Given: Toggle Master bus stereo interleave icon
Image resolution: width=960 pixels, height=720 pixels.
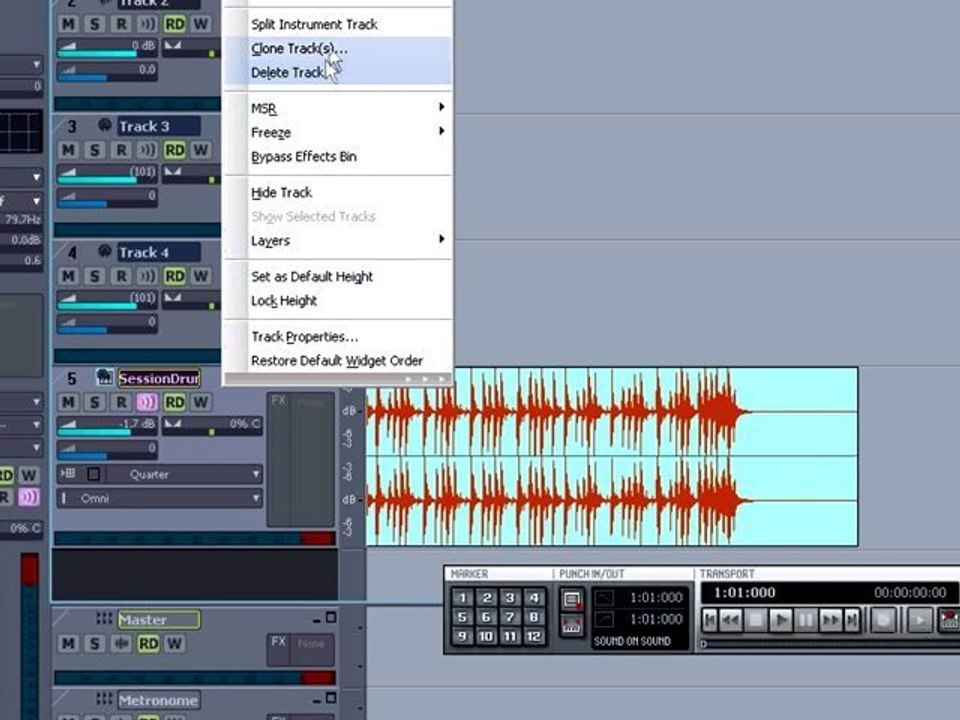Looking at the screenshot, I should tap(121, 643).
